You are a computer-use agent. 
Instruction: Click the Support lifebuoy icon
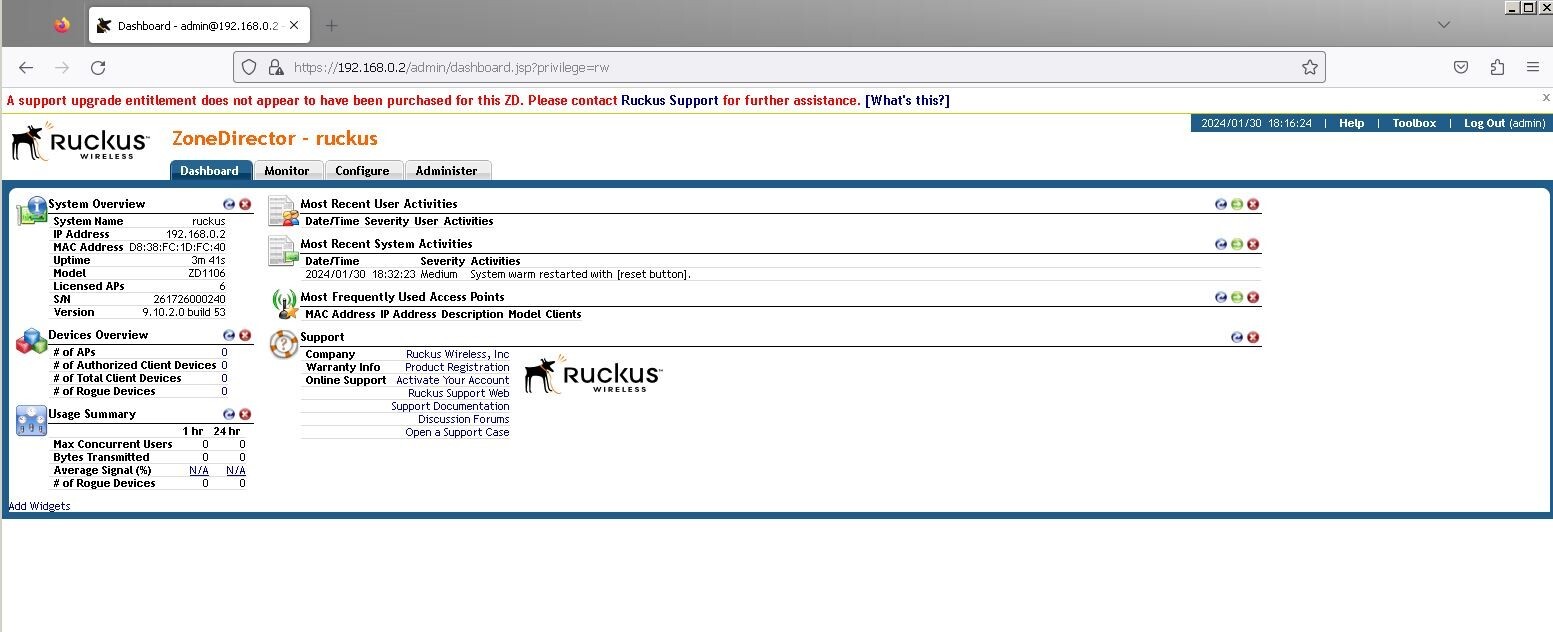click(284, 344)
